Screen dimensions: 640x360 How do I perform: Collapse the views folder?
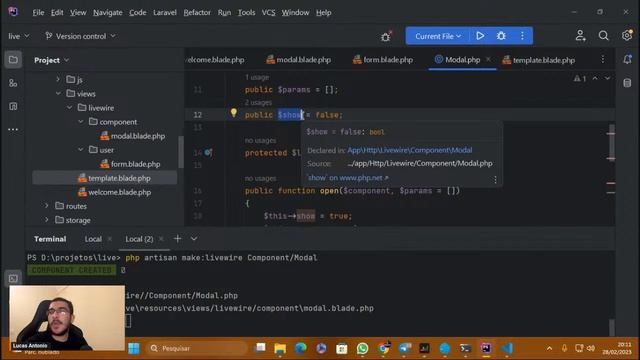pos(58,93)
